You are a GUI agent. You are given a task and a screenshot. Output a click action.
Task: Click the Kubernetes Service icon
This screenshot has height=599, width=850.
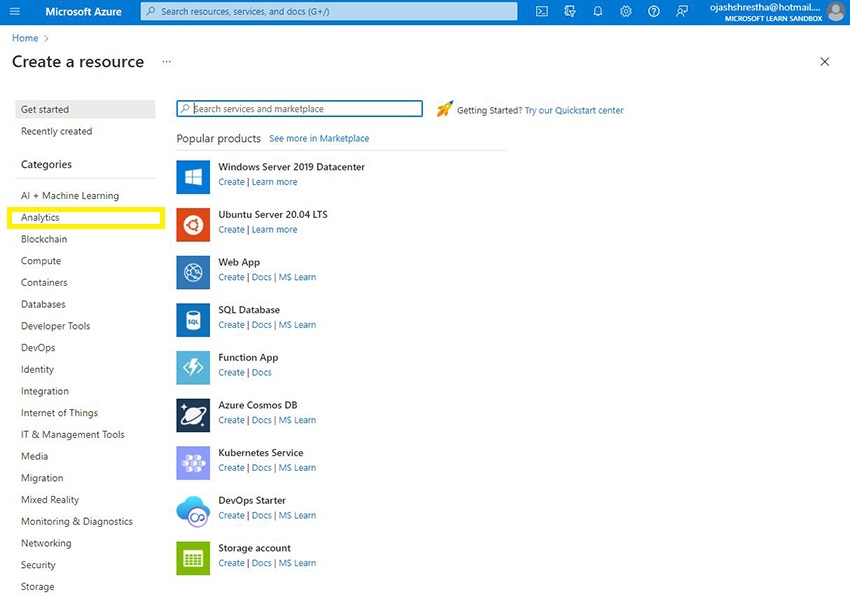193,463
